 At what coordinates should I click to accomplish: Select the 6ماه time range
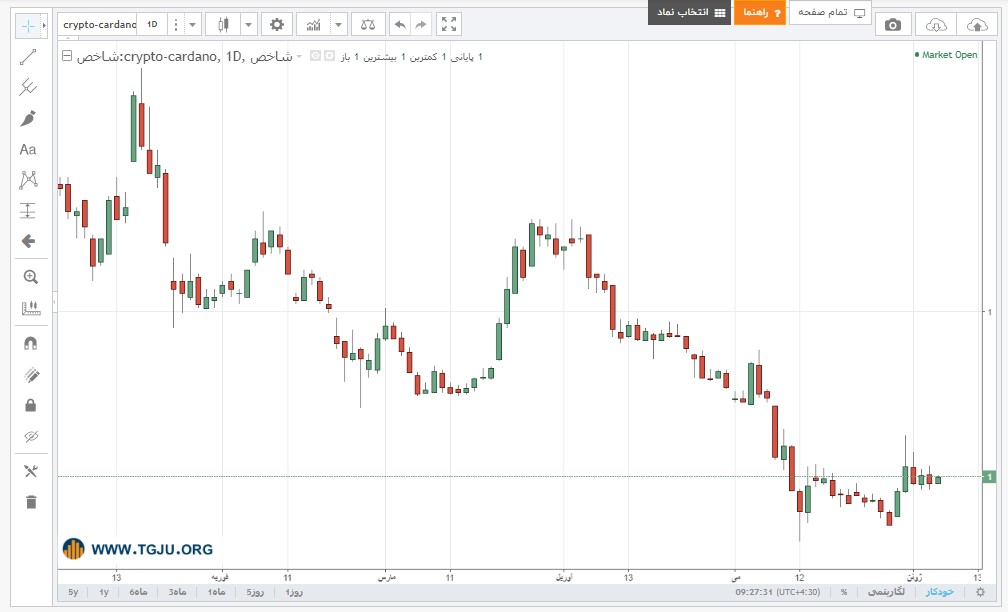[x=138, y=592]
